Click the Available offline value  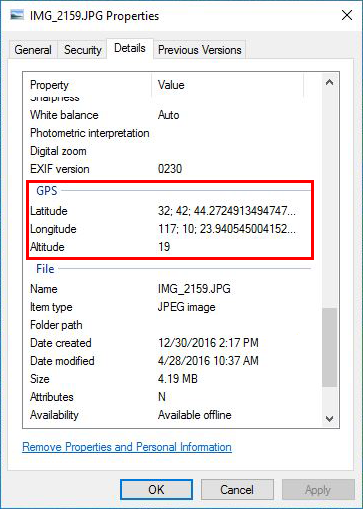pos(194,415)
